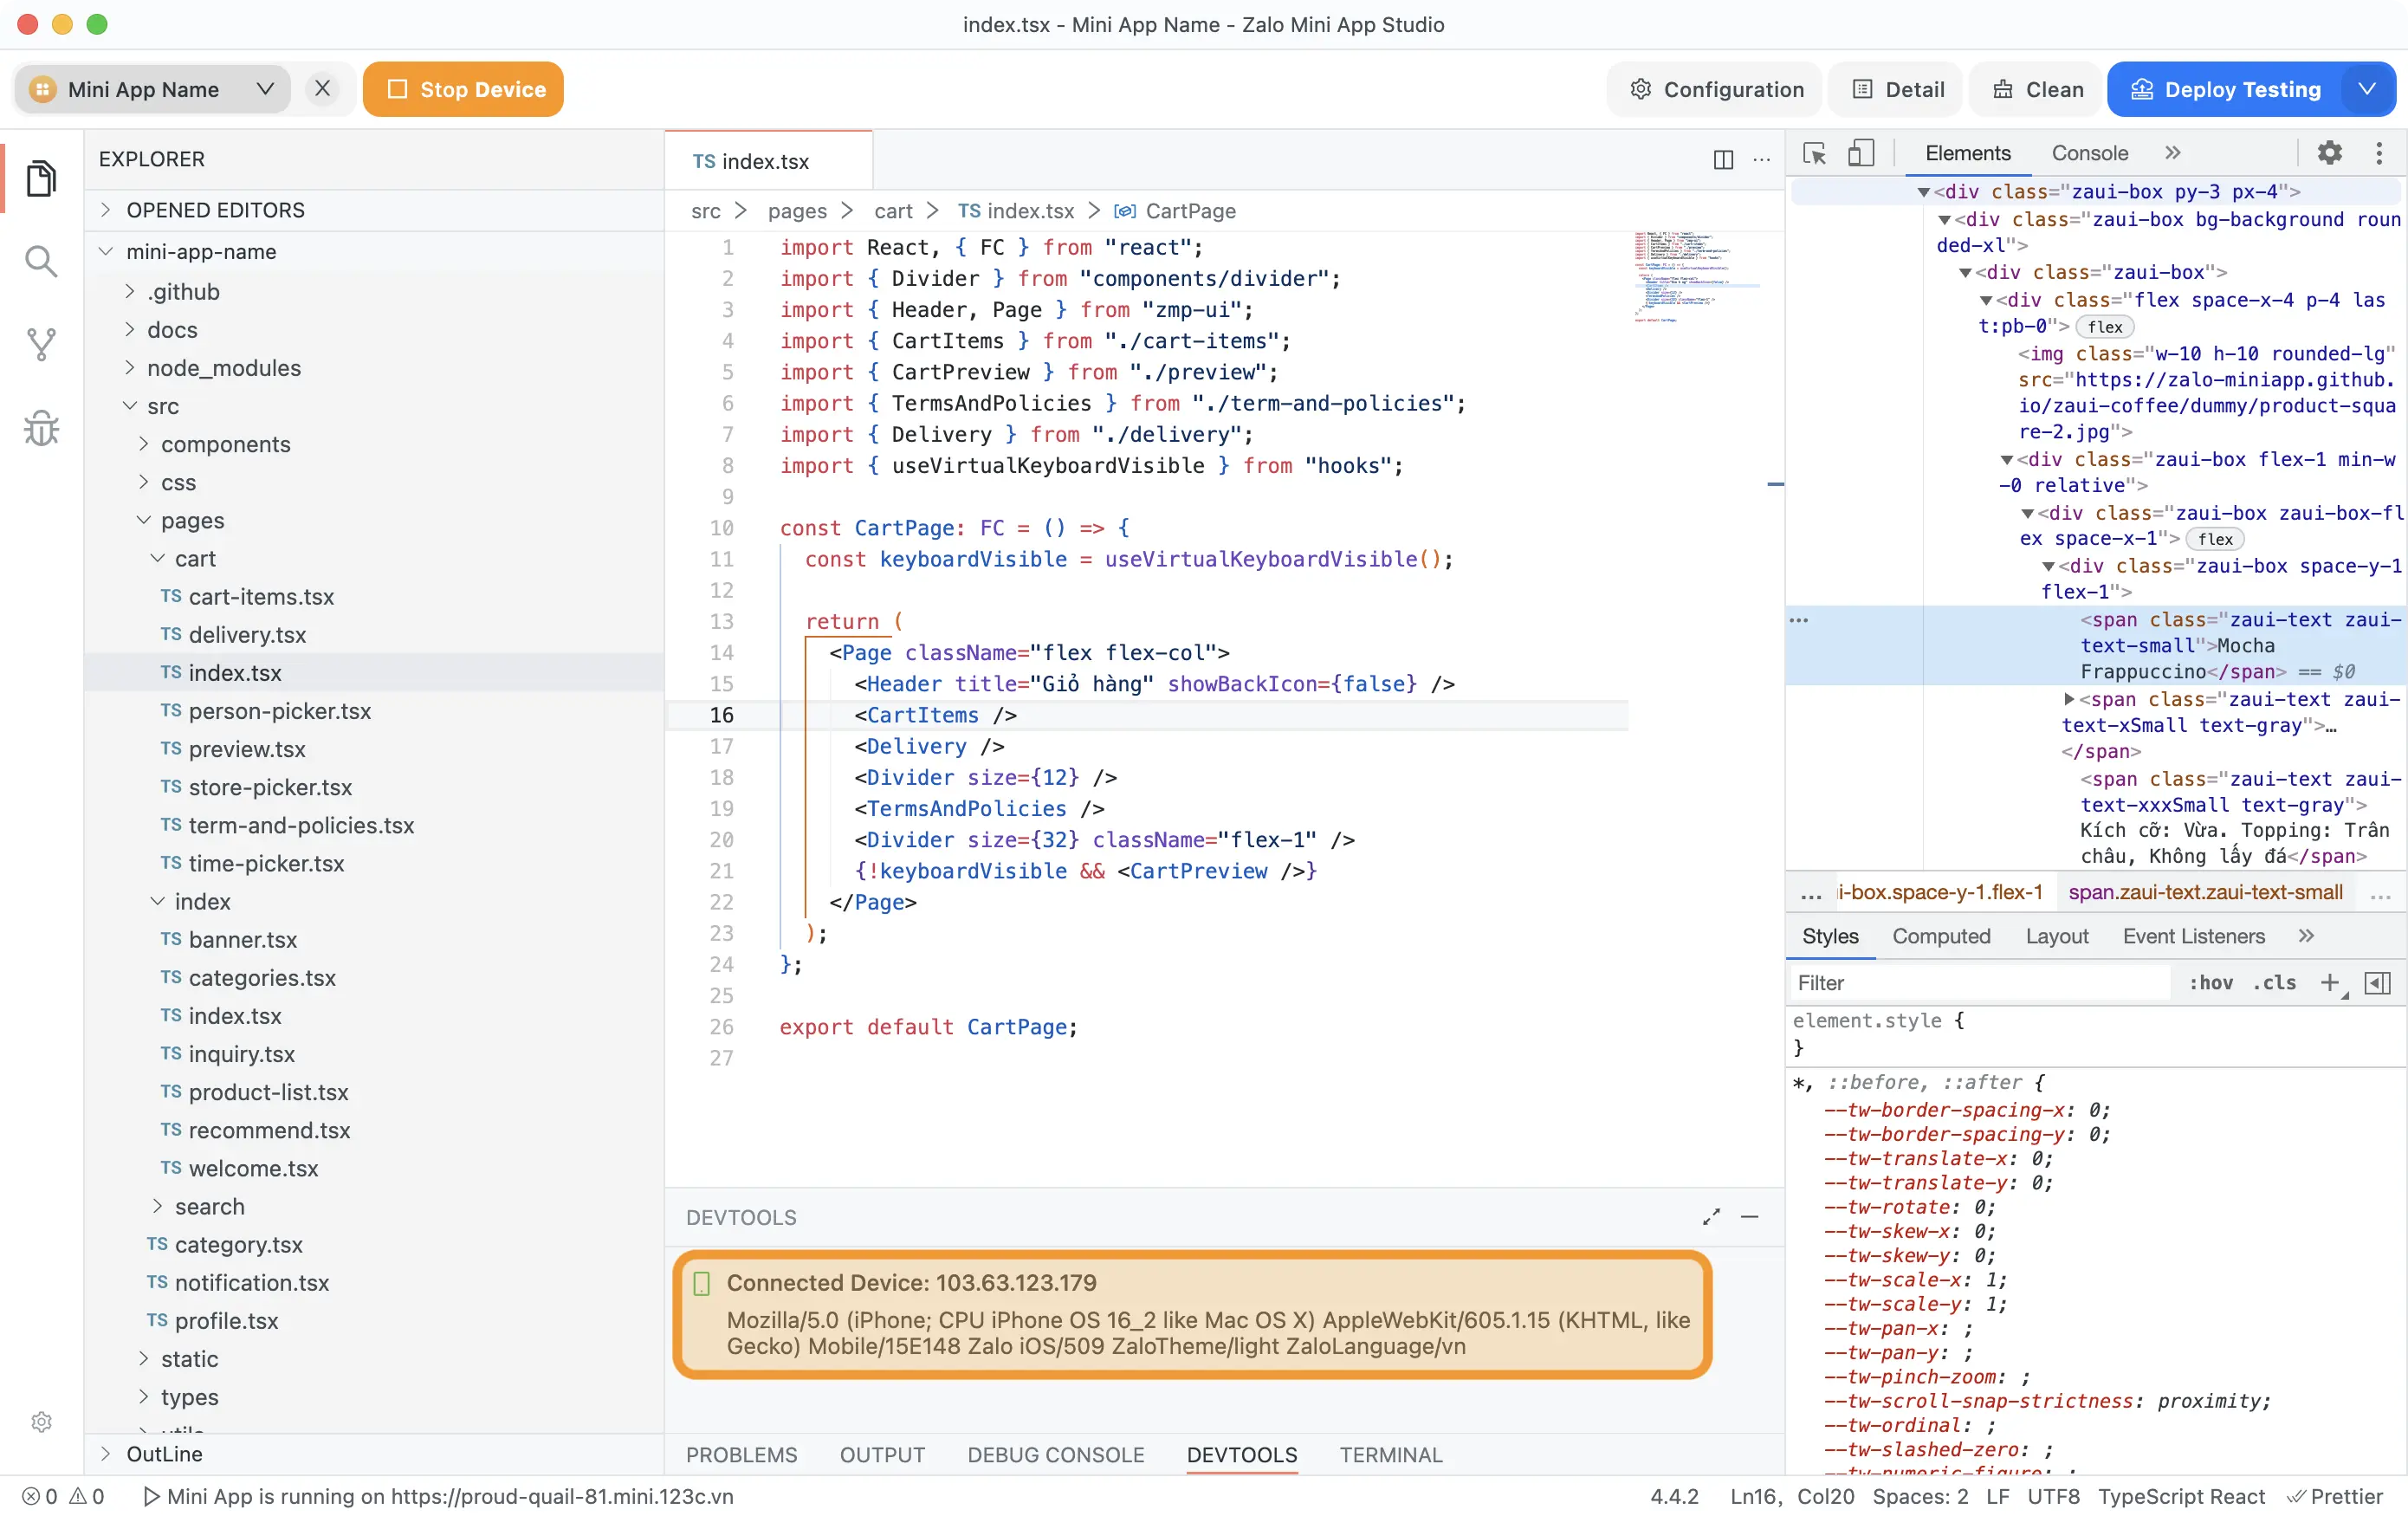Select the inspect element picker icon

click(1814, 153)
